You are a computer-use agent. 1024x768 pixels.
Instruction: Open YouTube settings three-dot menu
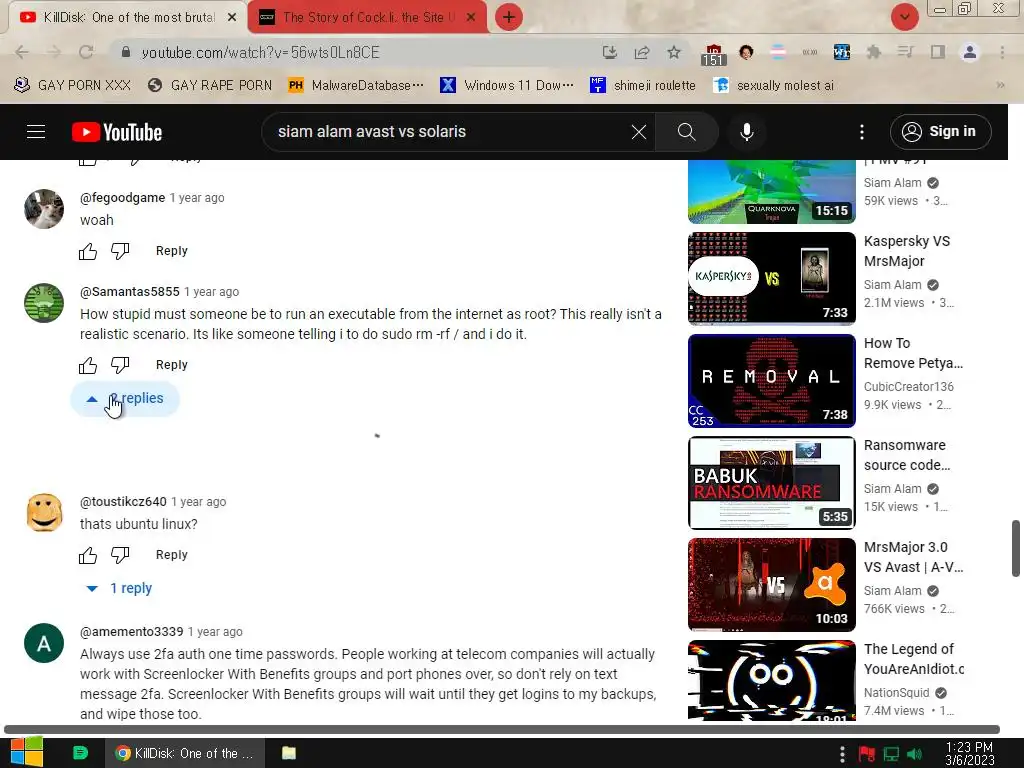[x=862, y=132]
